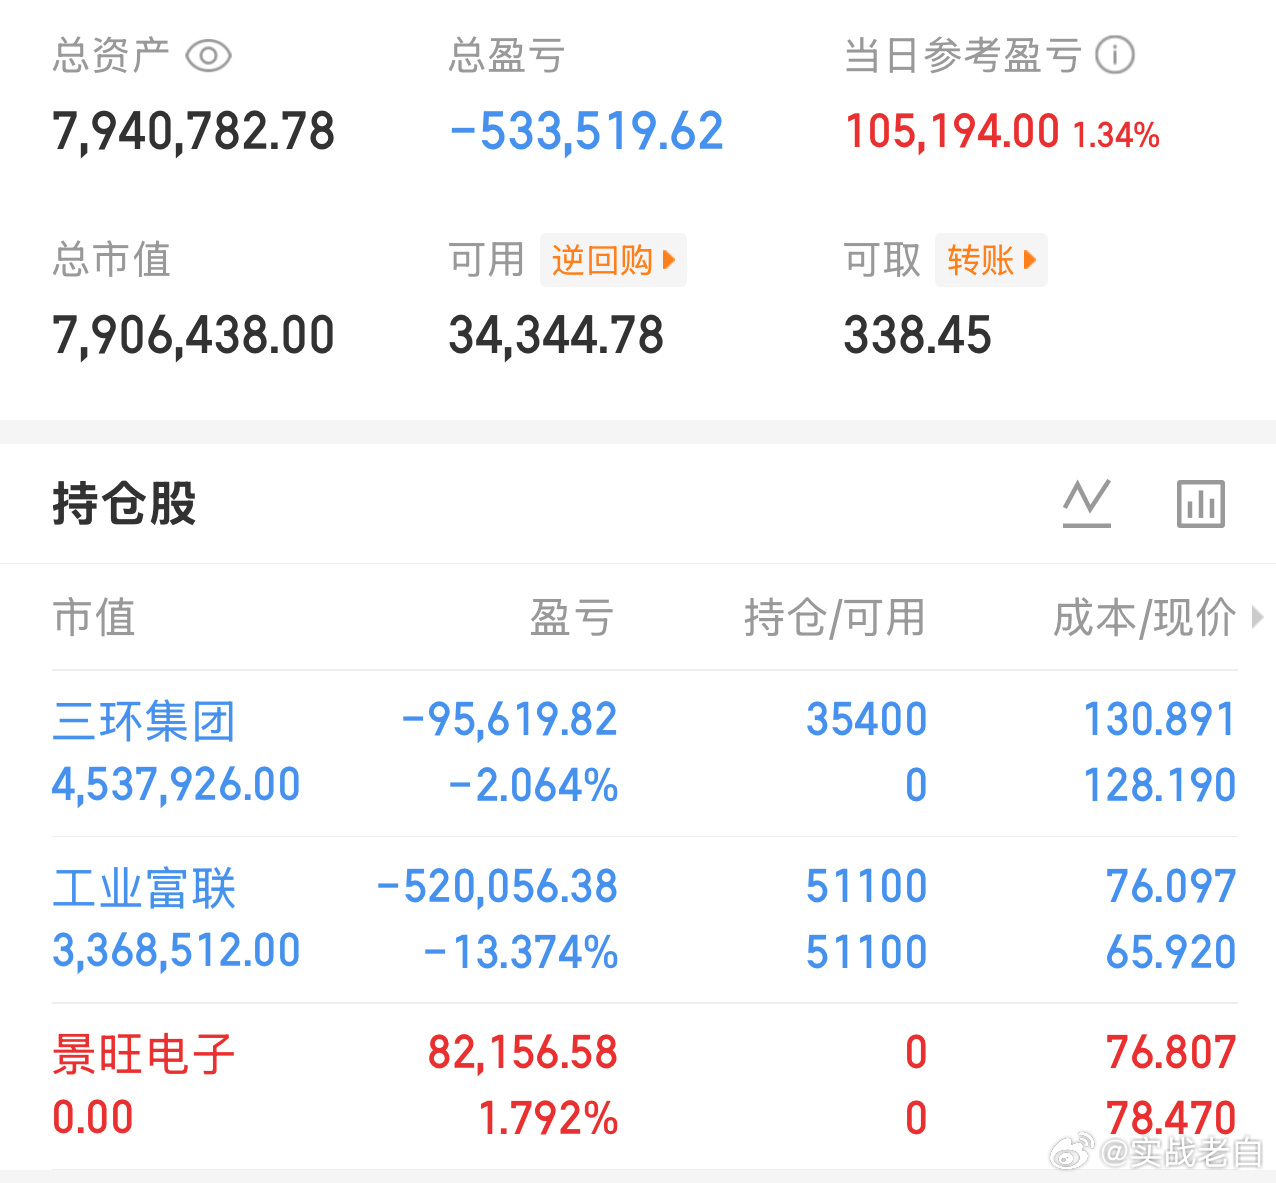This screenshot has width=1276, height=1183.
Task: Switch to line chart view of holdings
Action: pos(1087,503)
